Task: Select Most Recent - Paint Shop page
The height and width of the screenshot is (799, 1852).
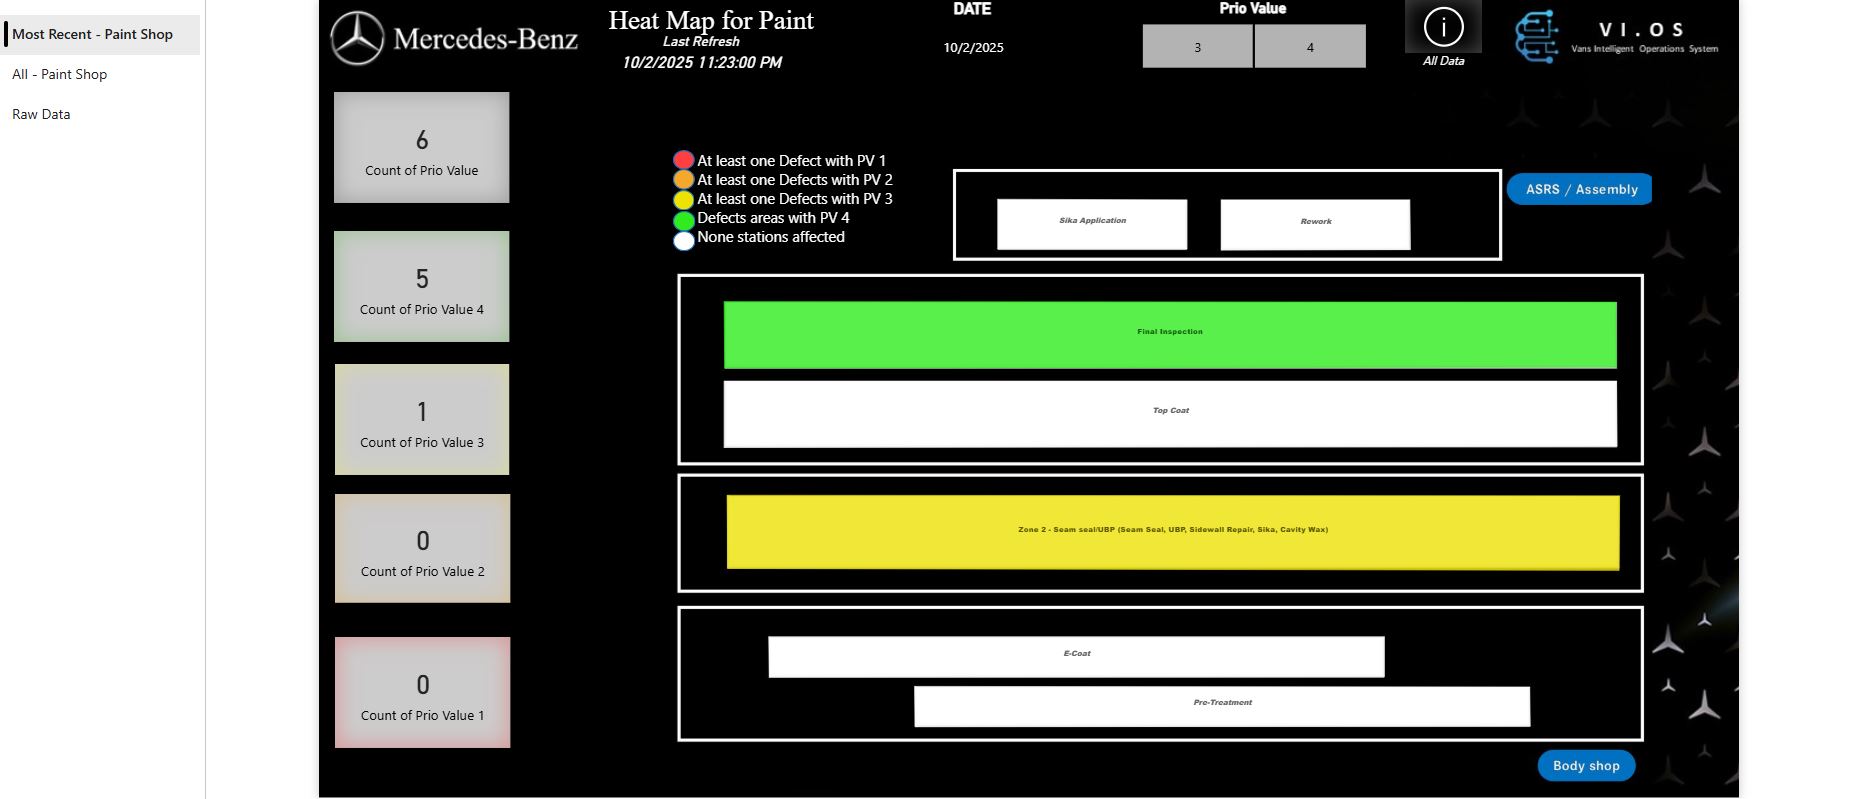Action: click(x=92, y=34)
